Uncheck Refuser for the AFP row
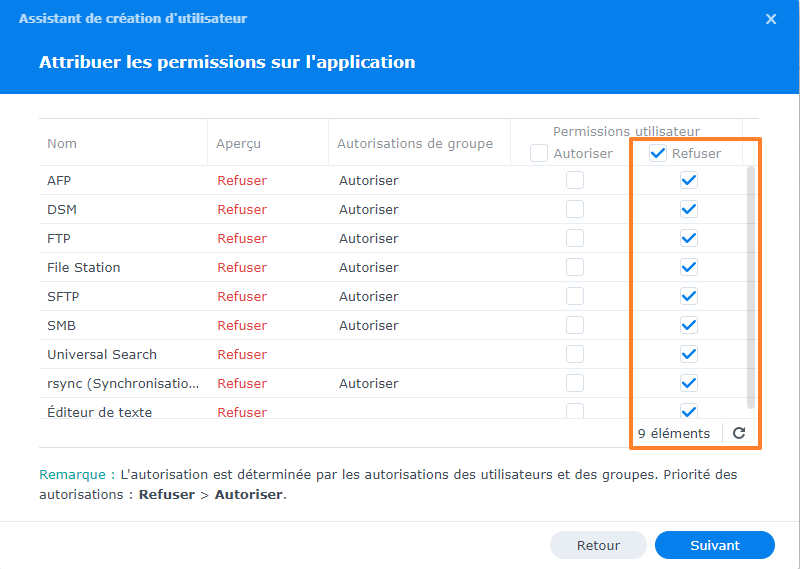Screen dimensions: 800x569 click(688, 181)
